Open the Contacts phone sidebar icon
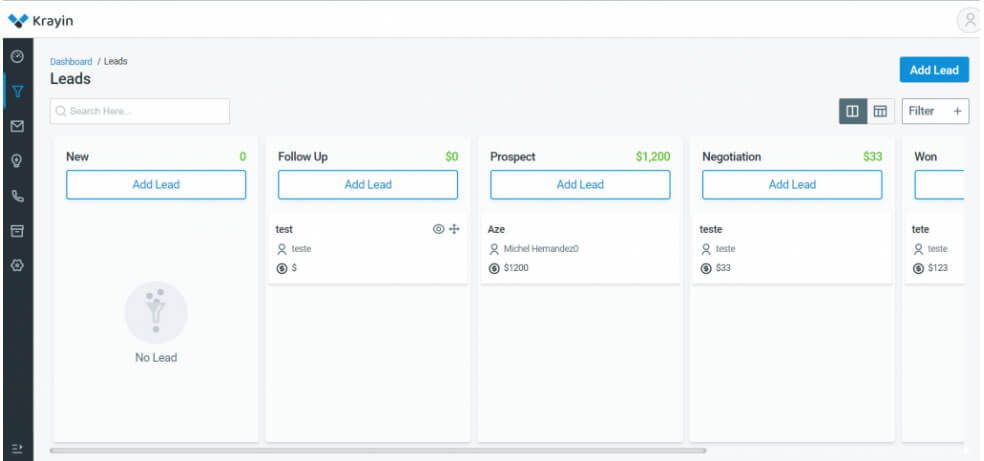The width and height of the screenshot is (984, 461). tap(18, 196)
